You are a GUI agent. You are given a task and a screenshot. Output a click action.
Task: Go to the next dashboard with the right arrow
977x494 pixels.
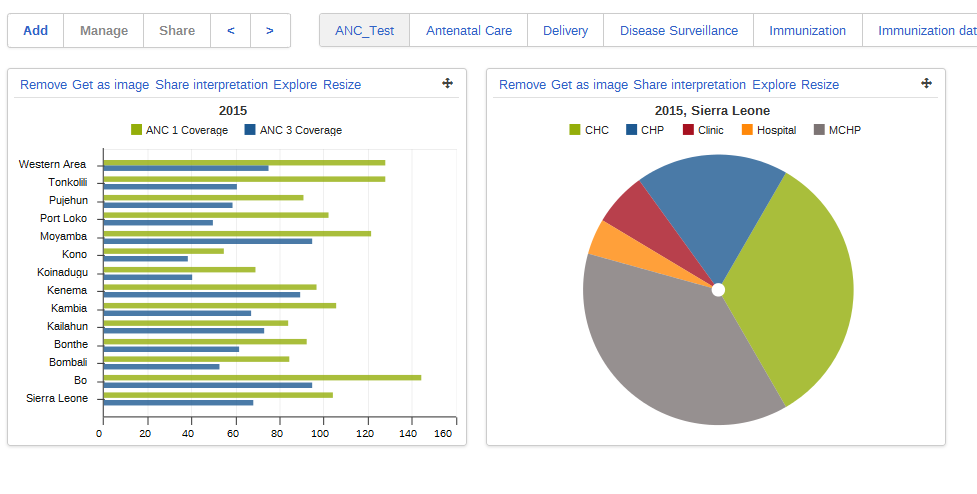point(270,31)
